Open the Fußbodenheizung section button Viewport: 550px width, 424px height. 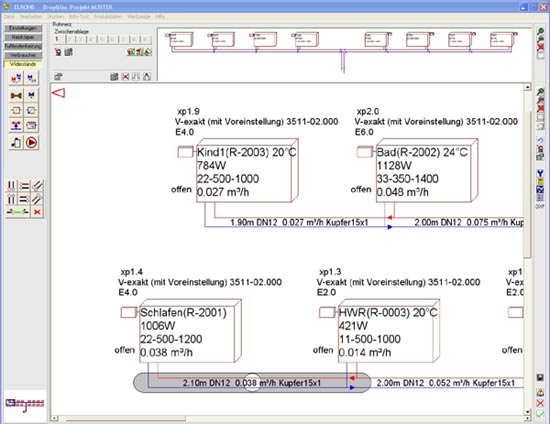click(x=23, y=46)
